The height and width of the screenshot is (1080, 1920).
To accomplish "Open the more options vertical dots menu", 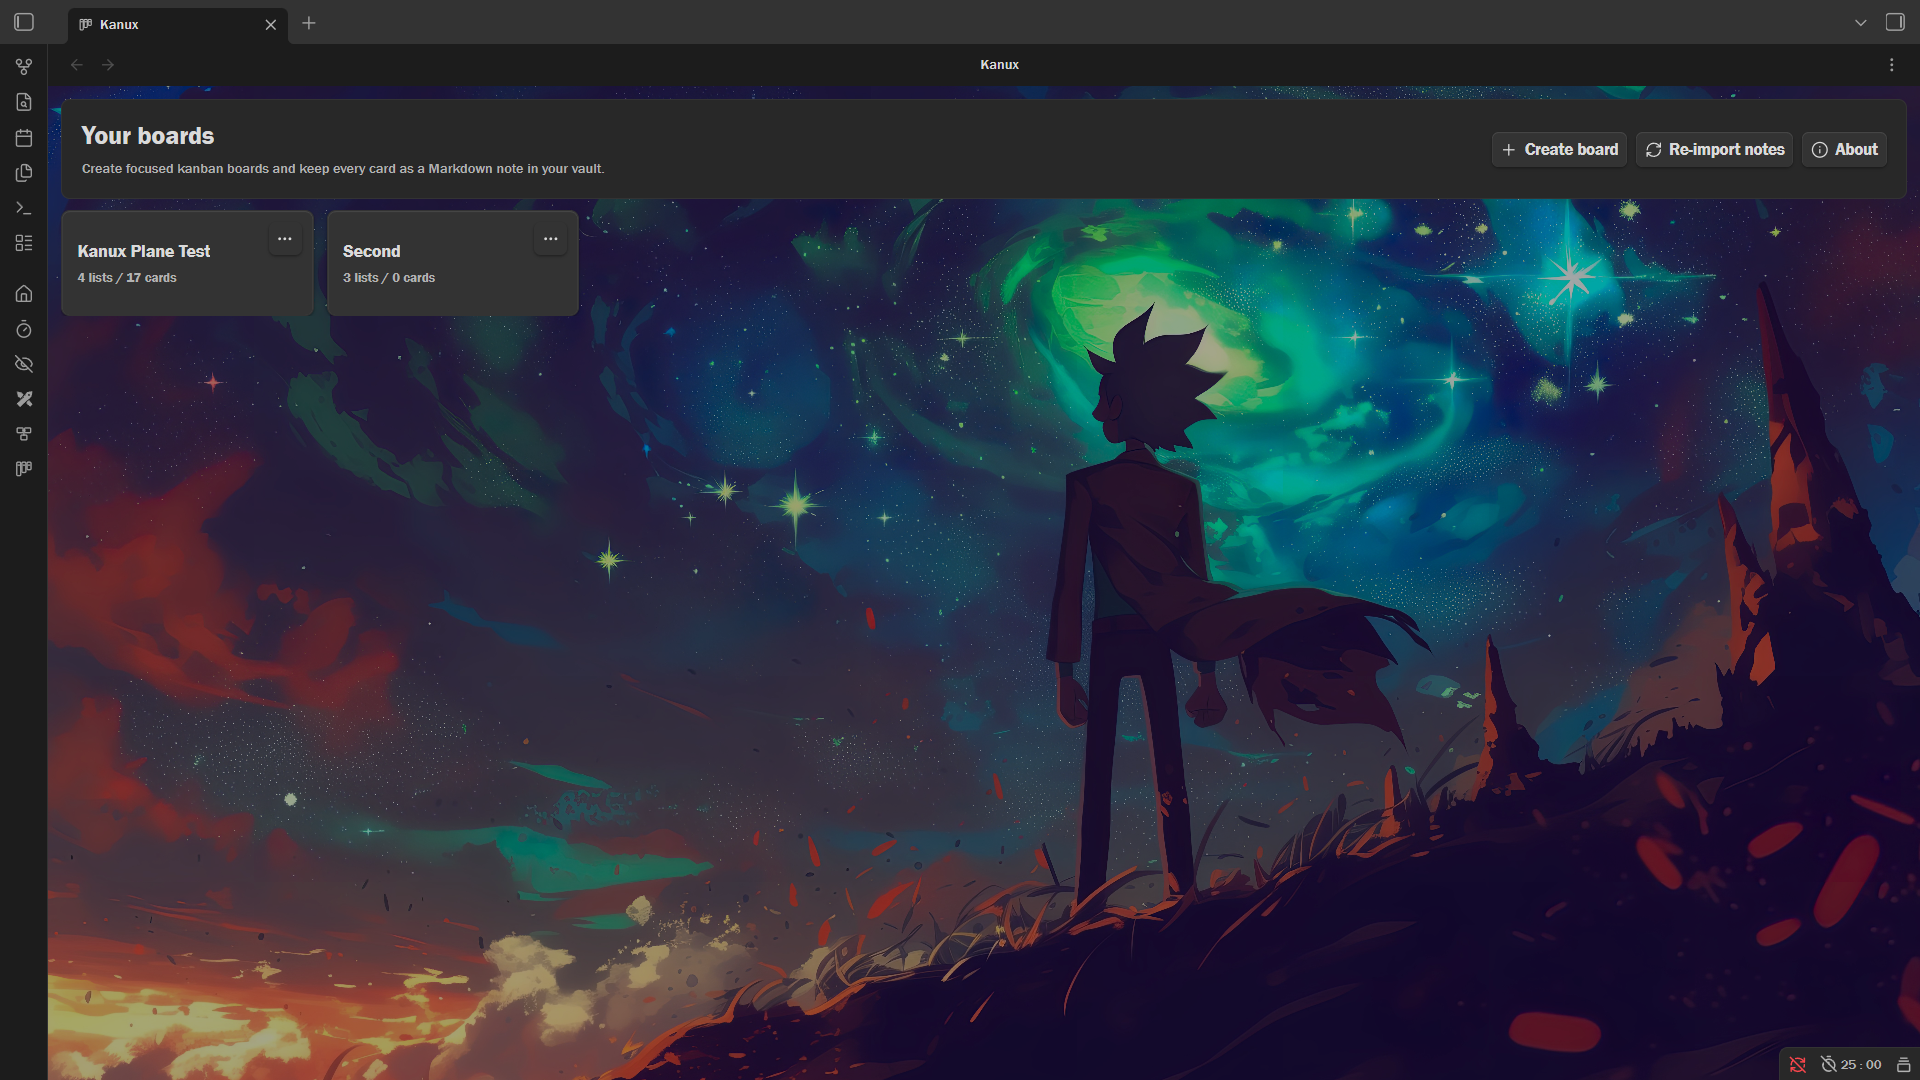I will click(x=1892, y=65).
